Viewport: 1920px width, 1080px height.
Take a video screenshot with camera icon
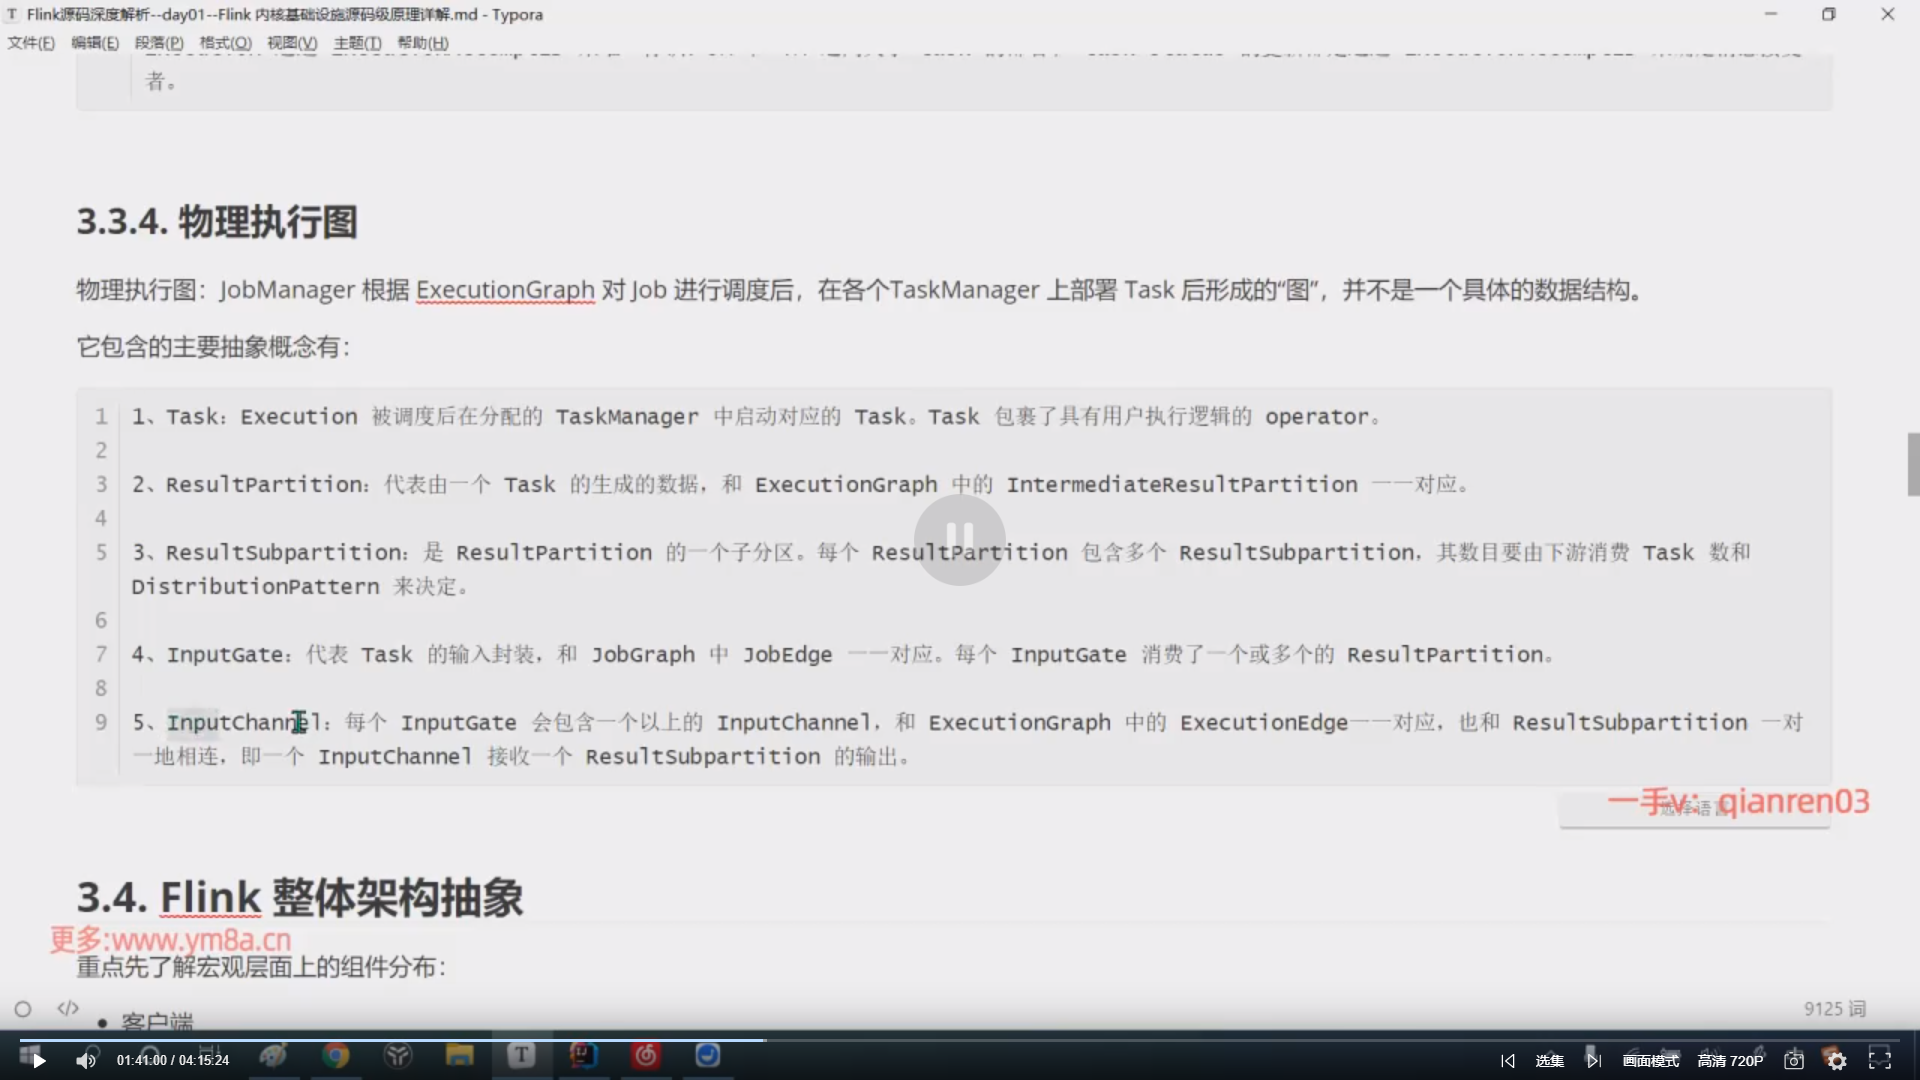pos(1794,1061)
